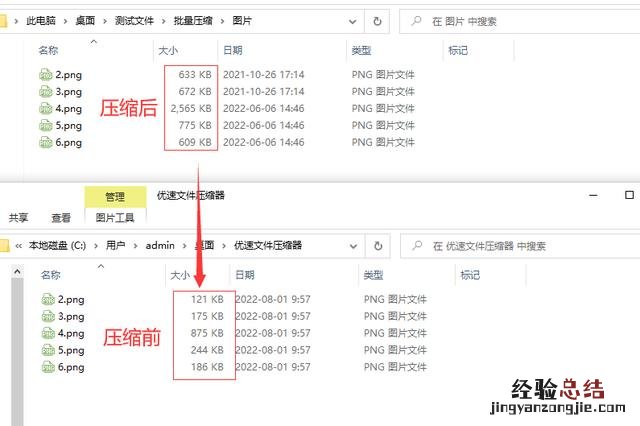Click date 2022-08-01 9:57 of lower 4.png
The image size is (640, 426).
(x=273, y=333)
